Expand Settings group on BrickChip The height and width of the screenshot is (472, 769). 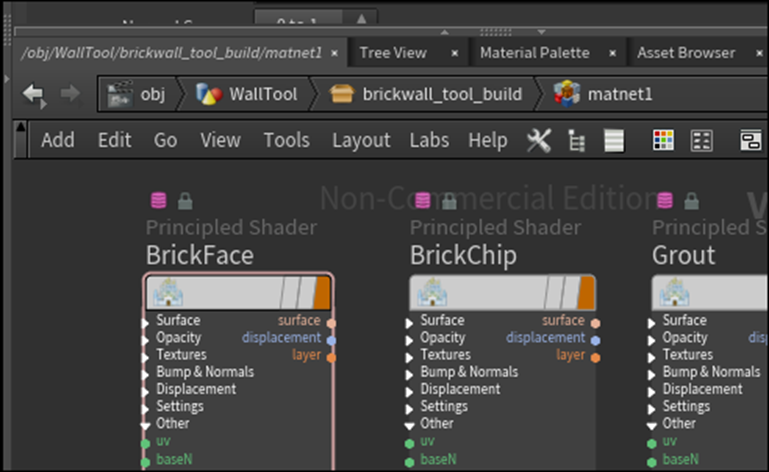[x=409, y=409]
